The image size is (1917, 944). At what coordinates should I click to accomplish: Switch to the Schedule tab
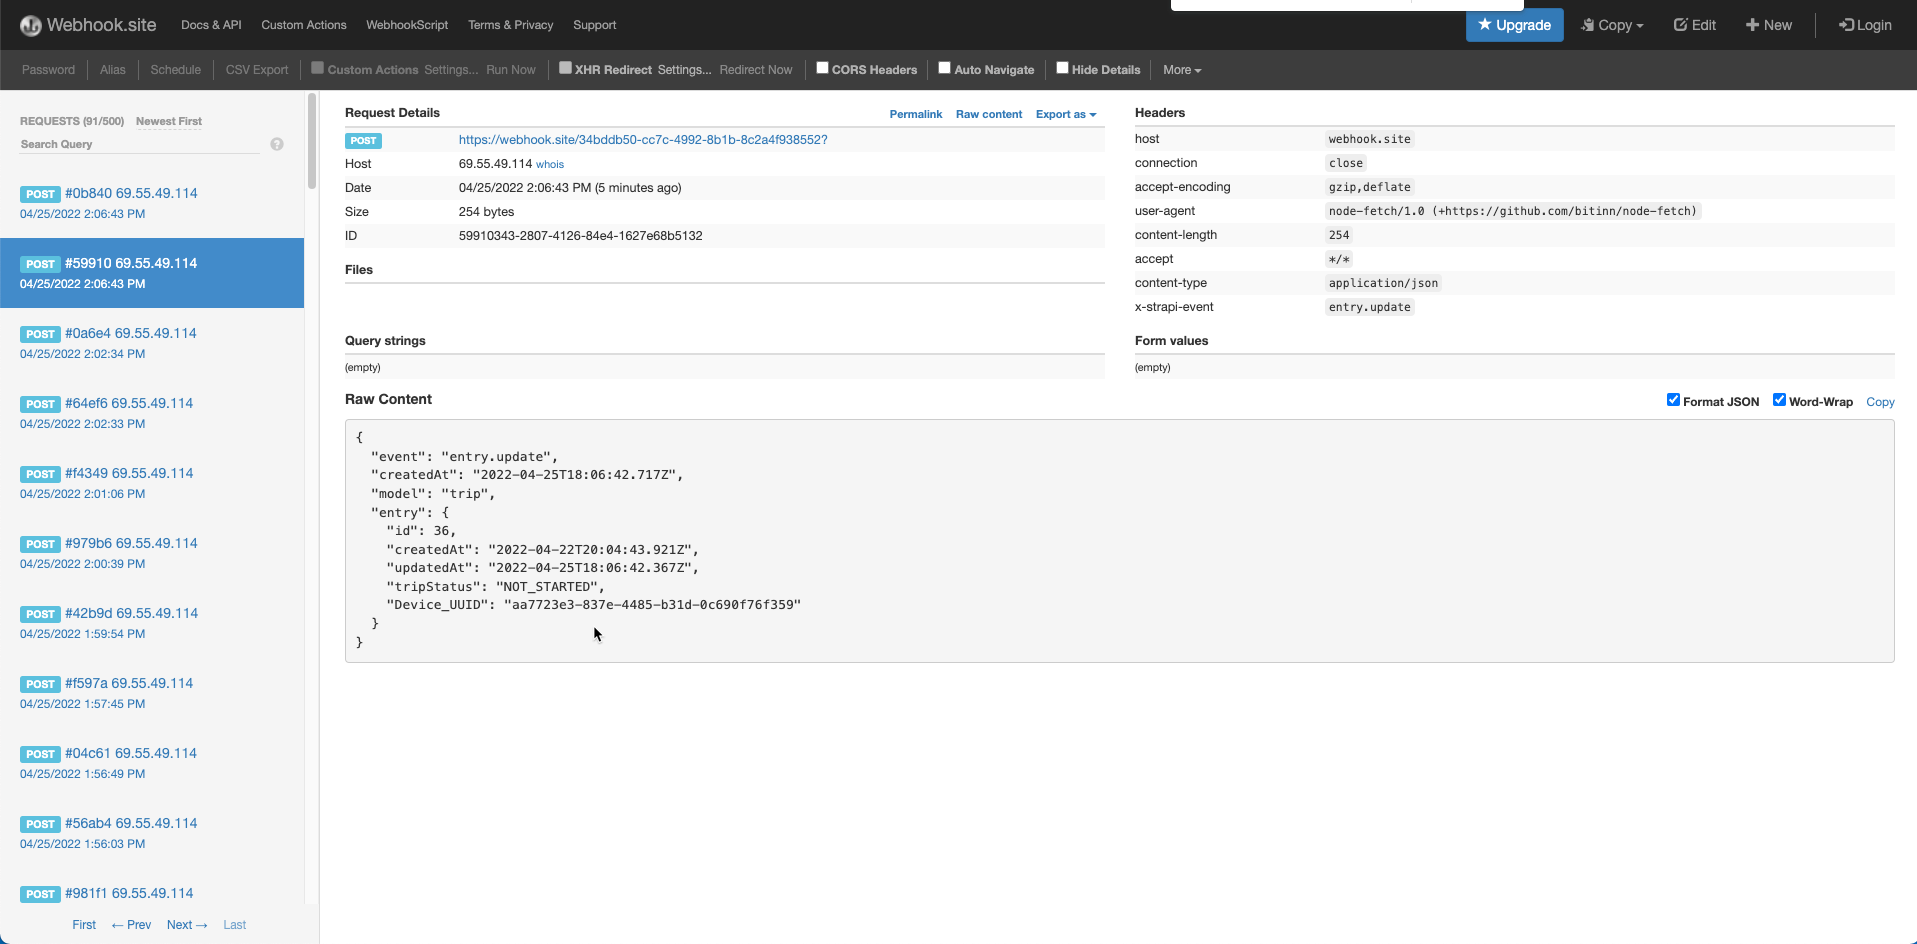[175, 69]
